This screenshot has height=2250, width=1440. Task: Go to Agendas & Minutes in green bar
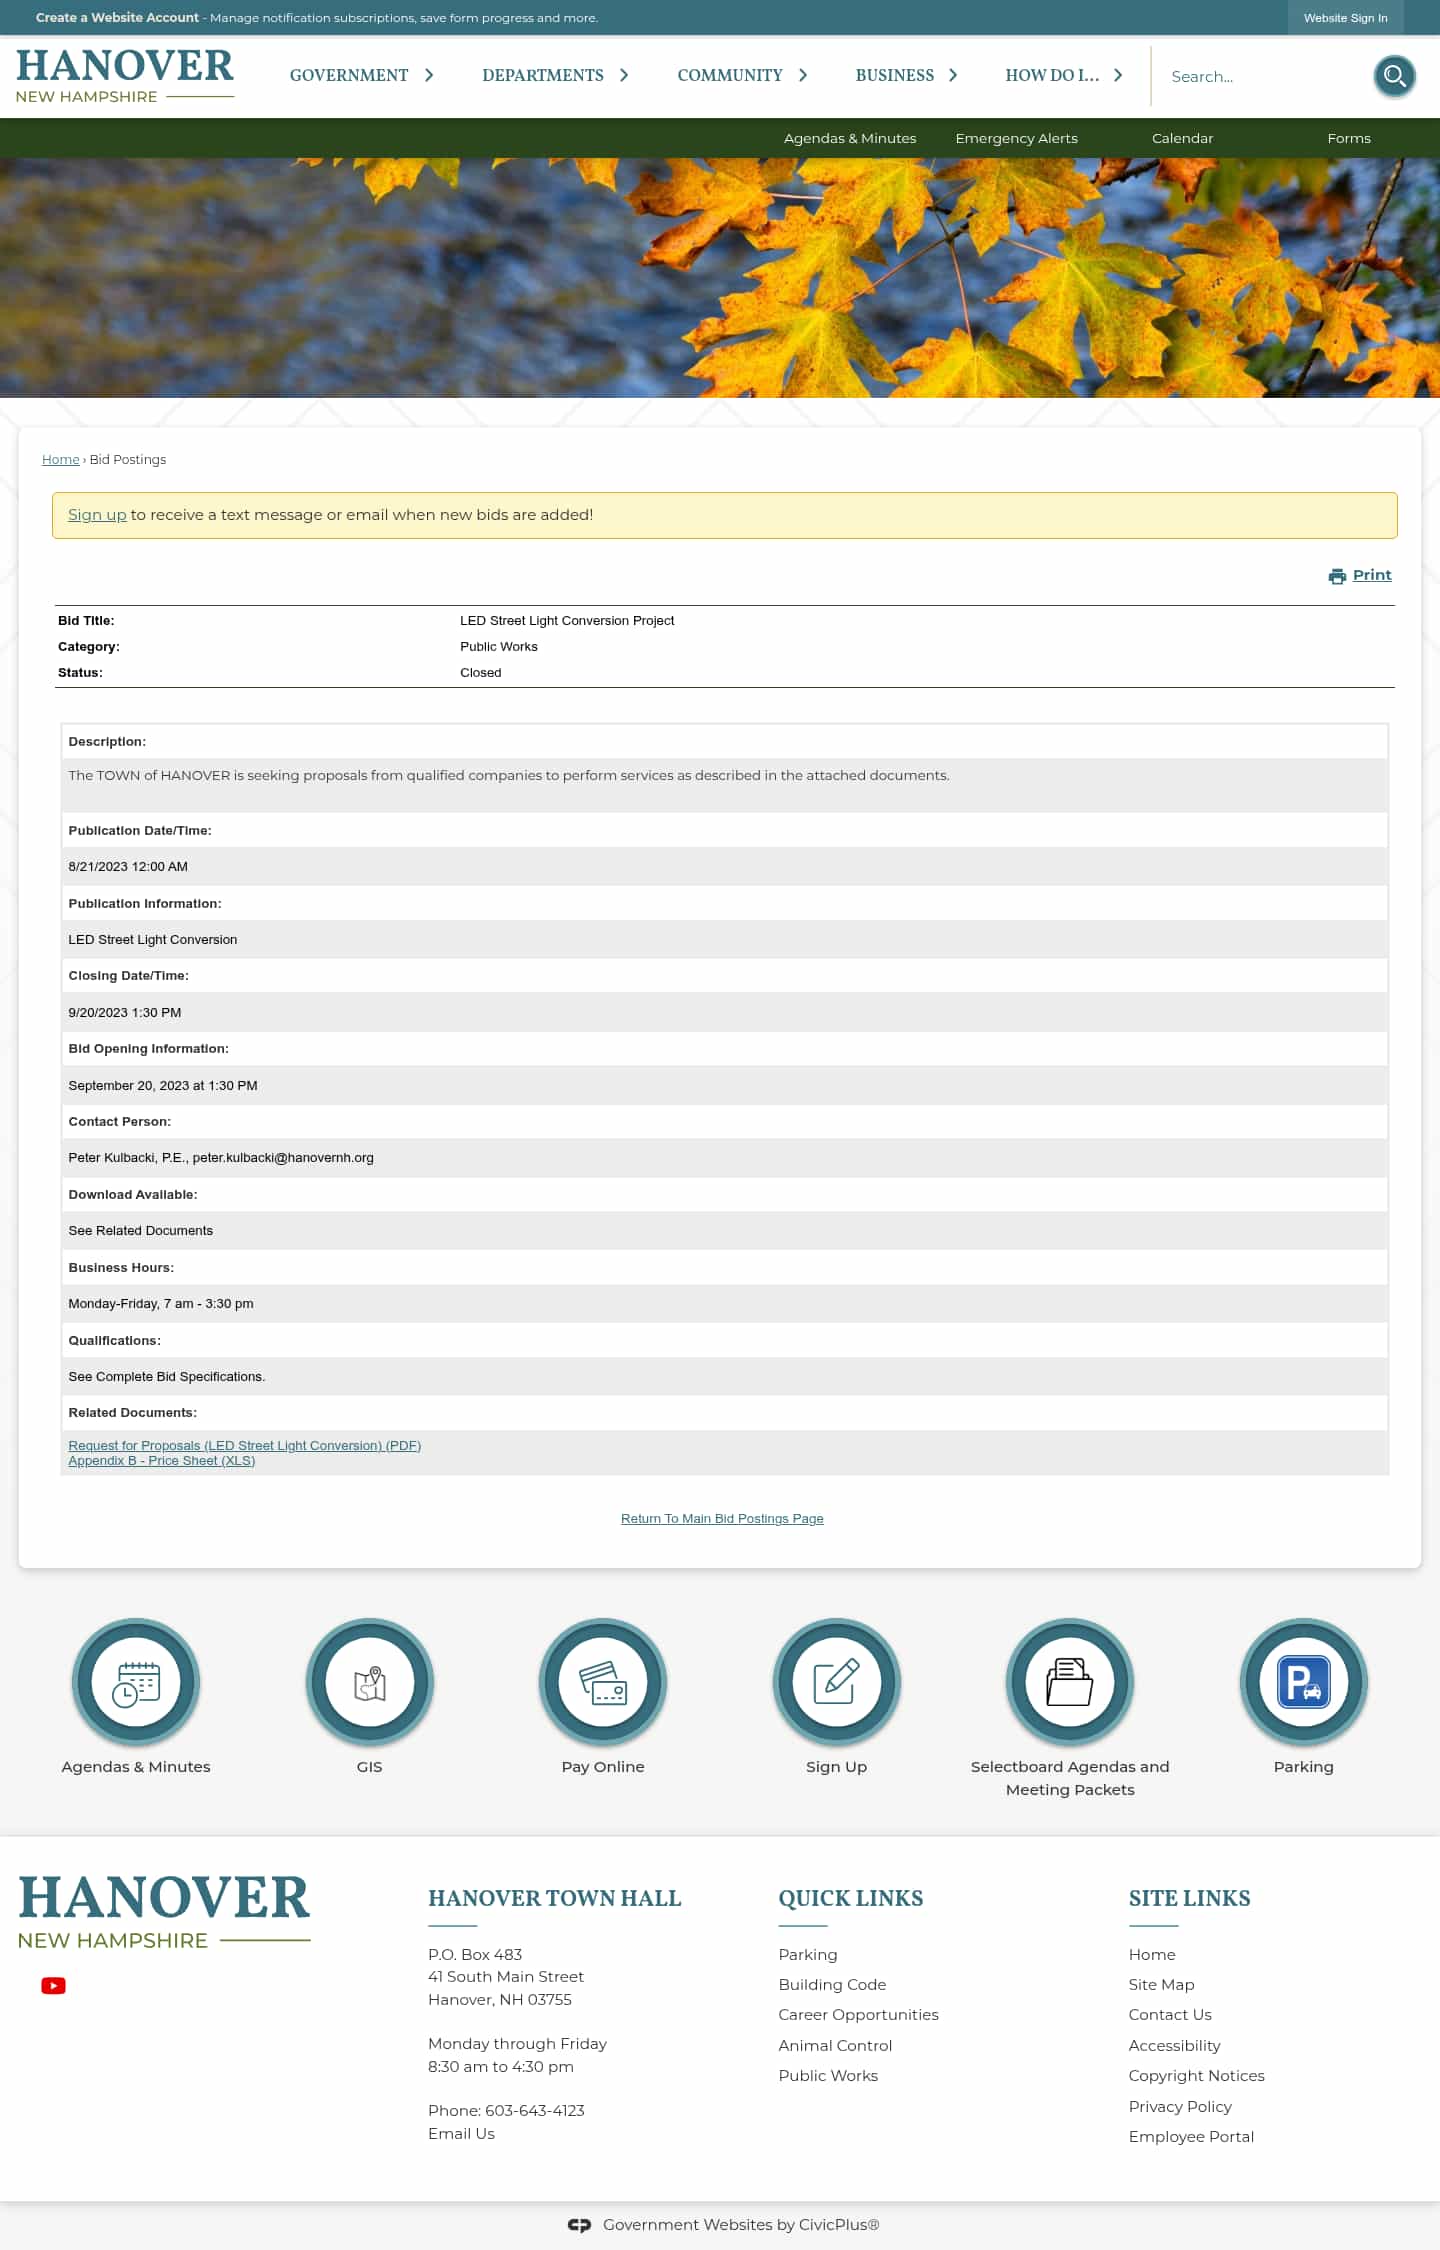pos(850,138)
